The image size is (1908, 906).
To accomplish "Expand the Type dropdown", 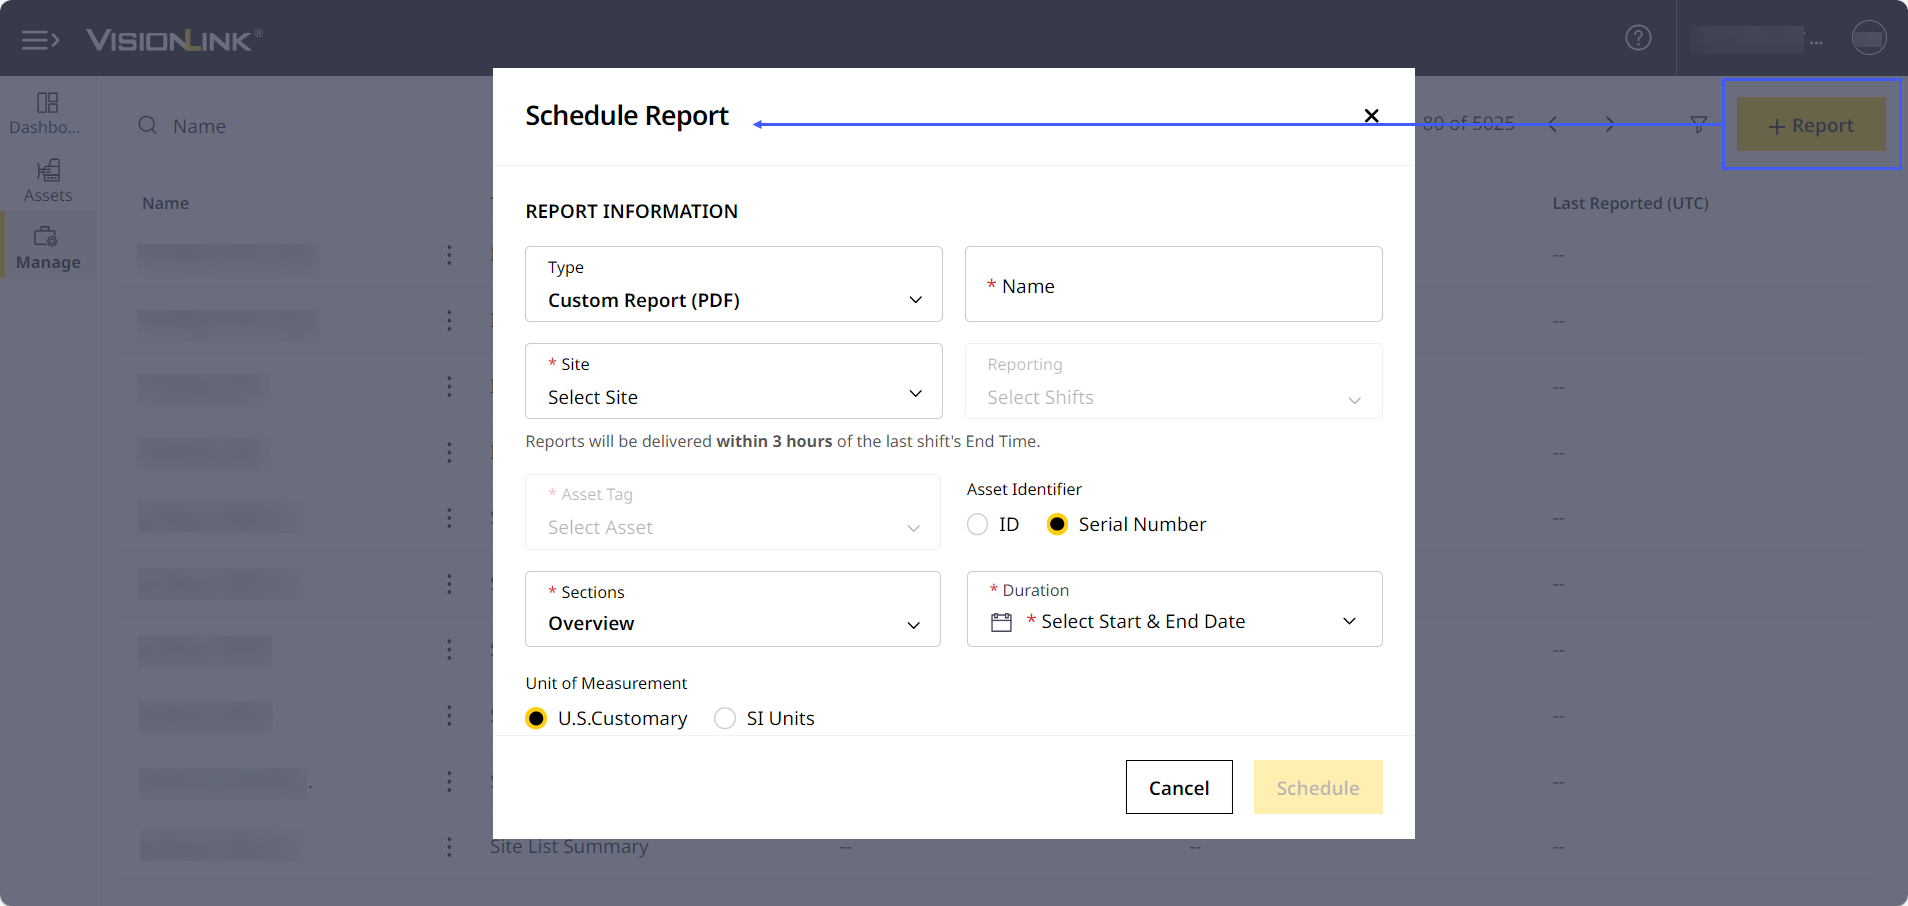I will (733, 284).
